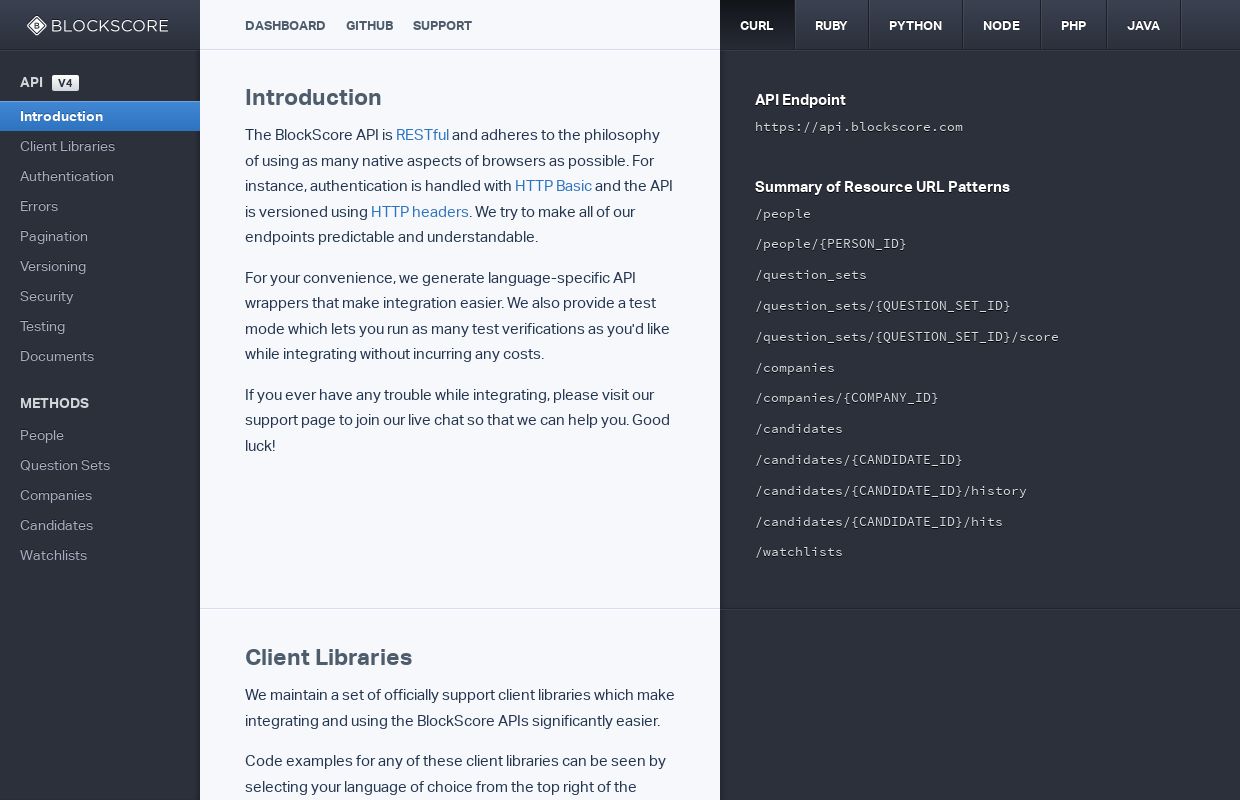1240x800 pixels.
Task: Click the /candidates/{CANDIDATE_ID}/history pattern
Action: [x=891, y=491]
